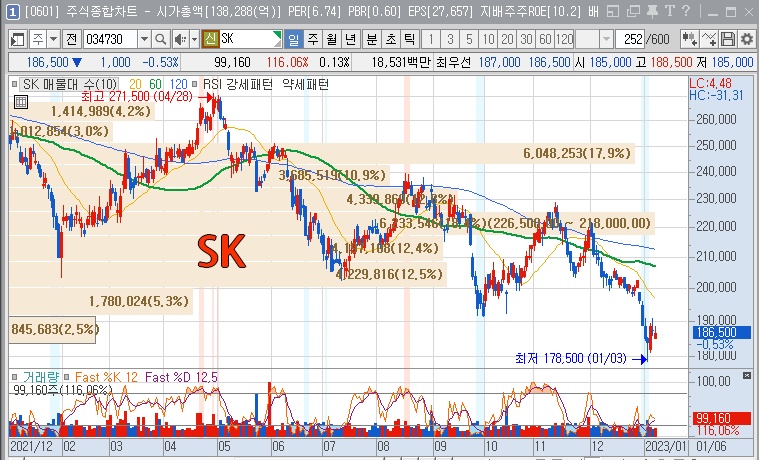759x460 pixels.
Task: Open chart settings gear icon
Action: coord(747,39)
